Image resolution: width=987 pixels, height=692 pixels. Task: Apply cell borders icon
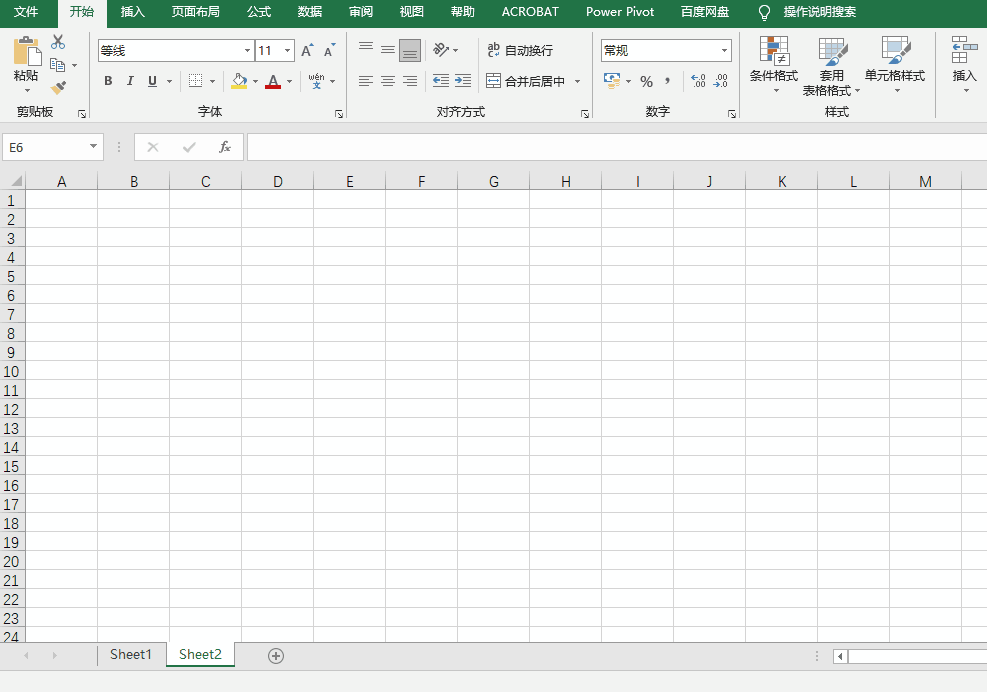196,81
